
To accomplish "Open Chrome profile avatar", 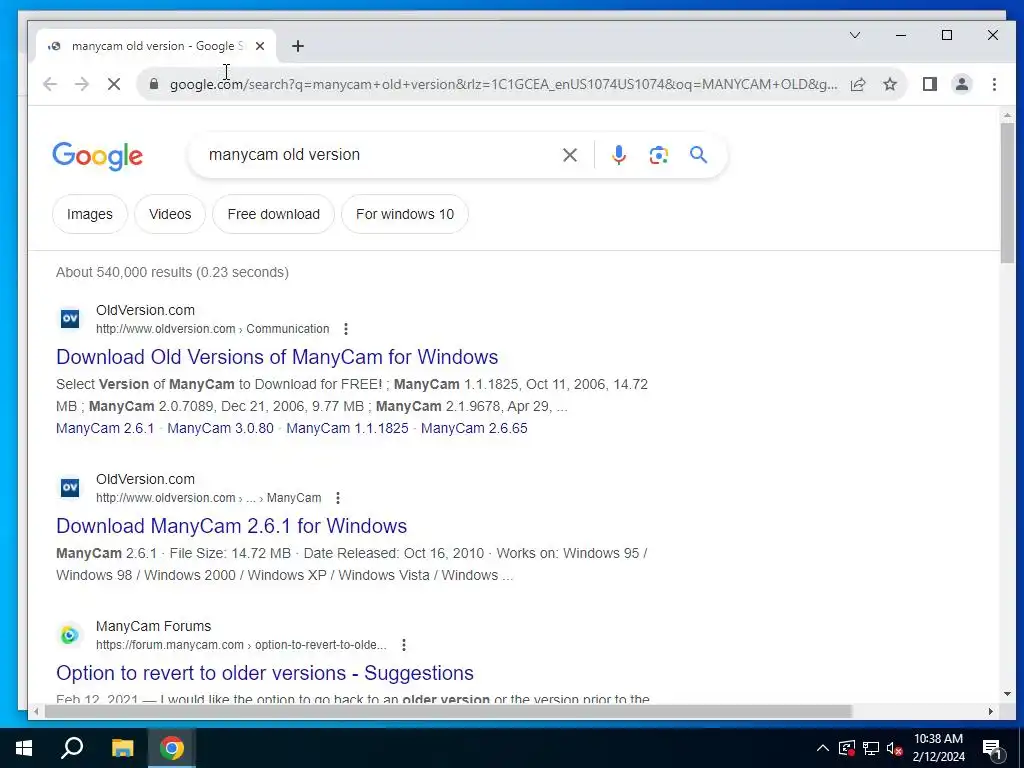I will (962, 84).
